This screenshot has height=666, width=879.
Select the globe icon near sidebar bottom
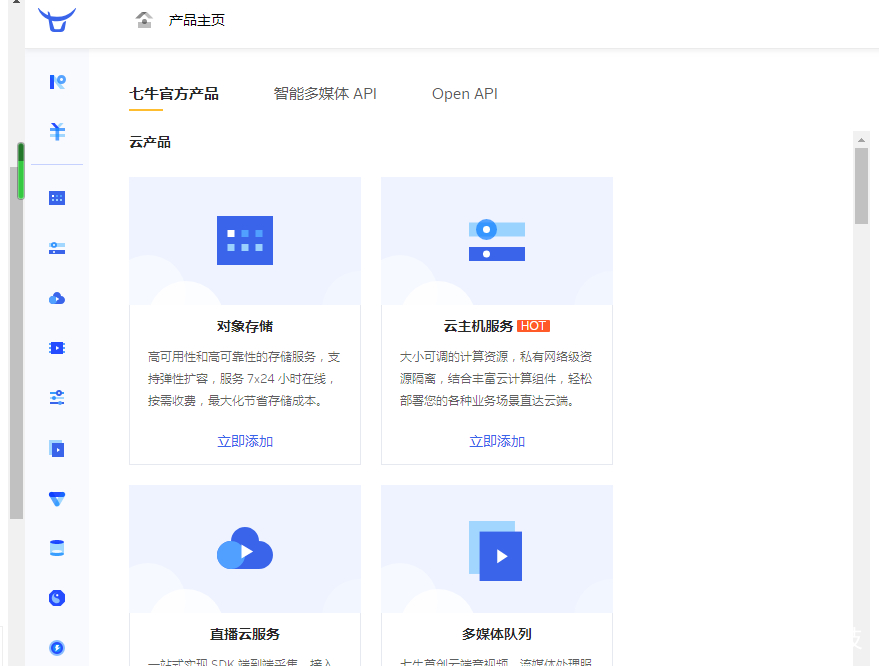57,598
